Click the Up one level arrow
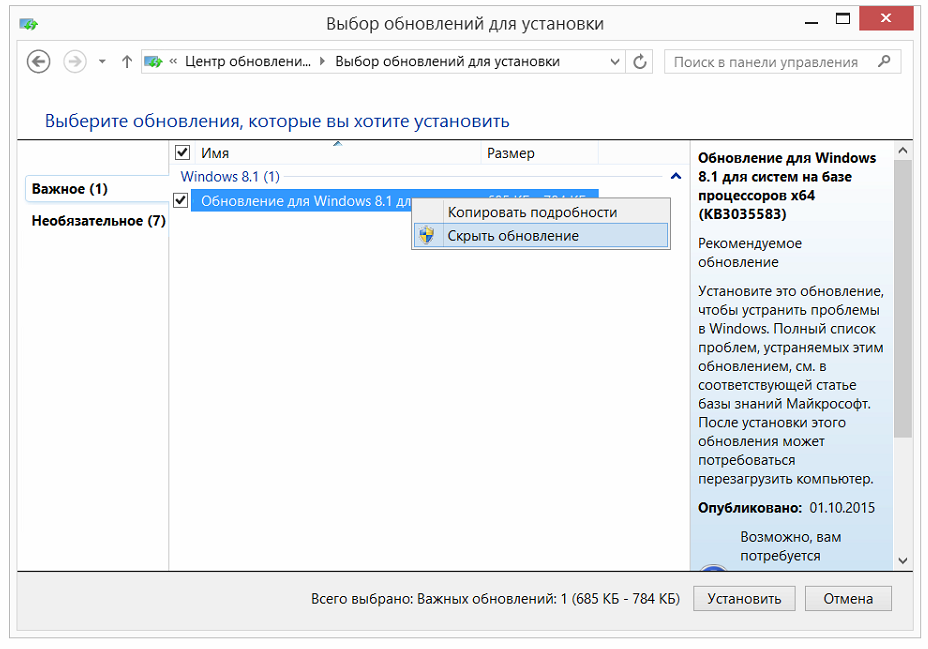Screen dimensions: 928x649 126,62
